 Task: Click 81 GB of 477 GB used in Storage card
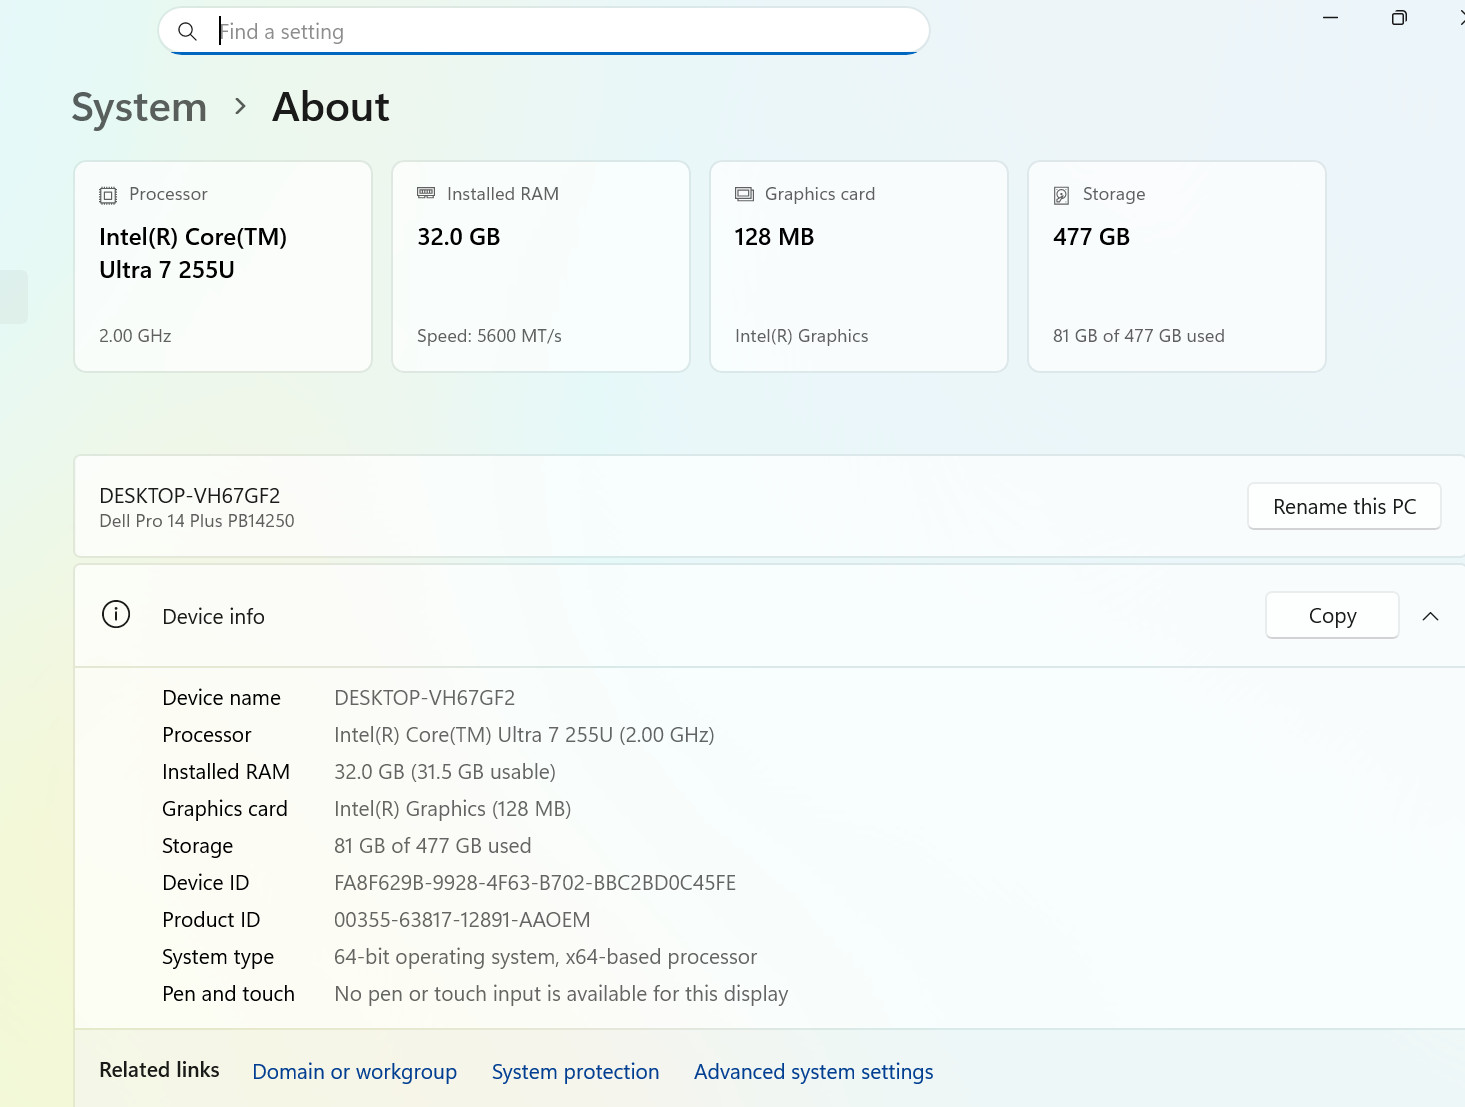(1138, 336)
